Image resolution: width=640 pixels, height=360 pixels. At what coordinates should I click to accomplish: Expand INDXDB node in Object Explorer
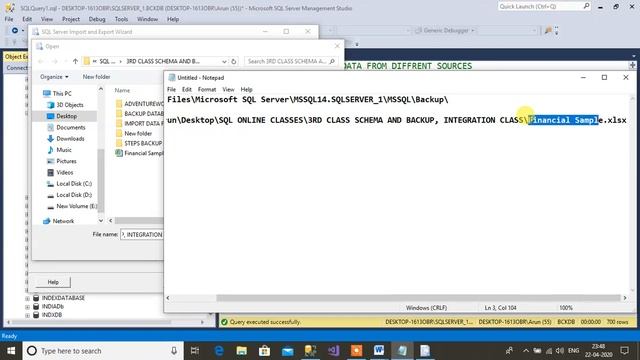coord(27,316)
